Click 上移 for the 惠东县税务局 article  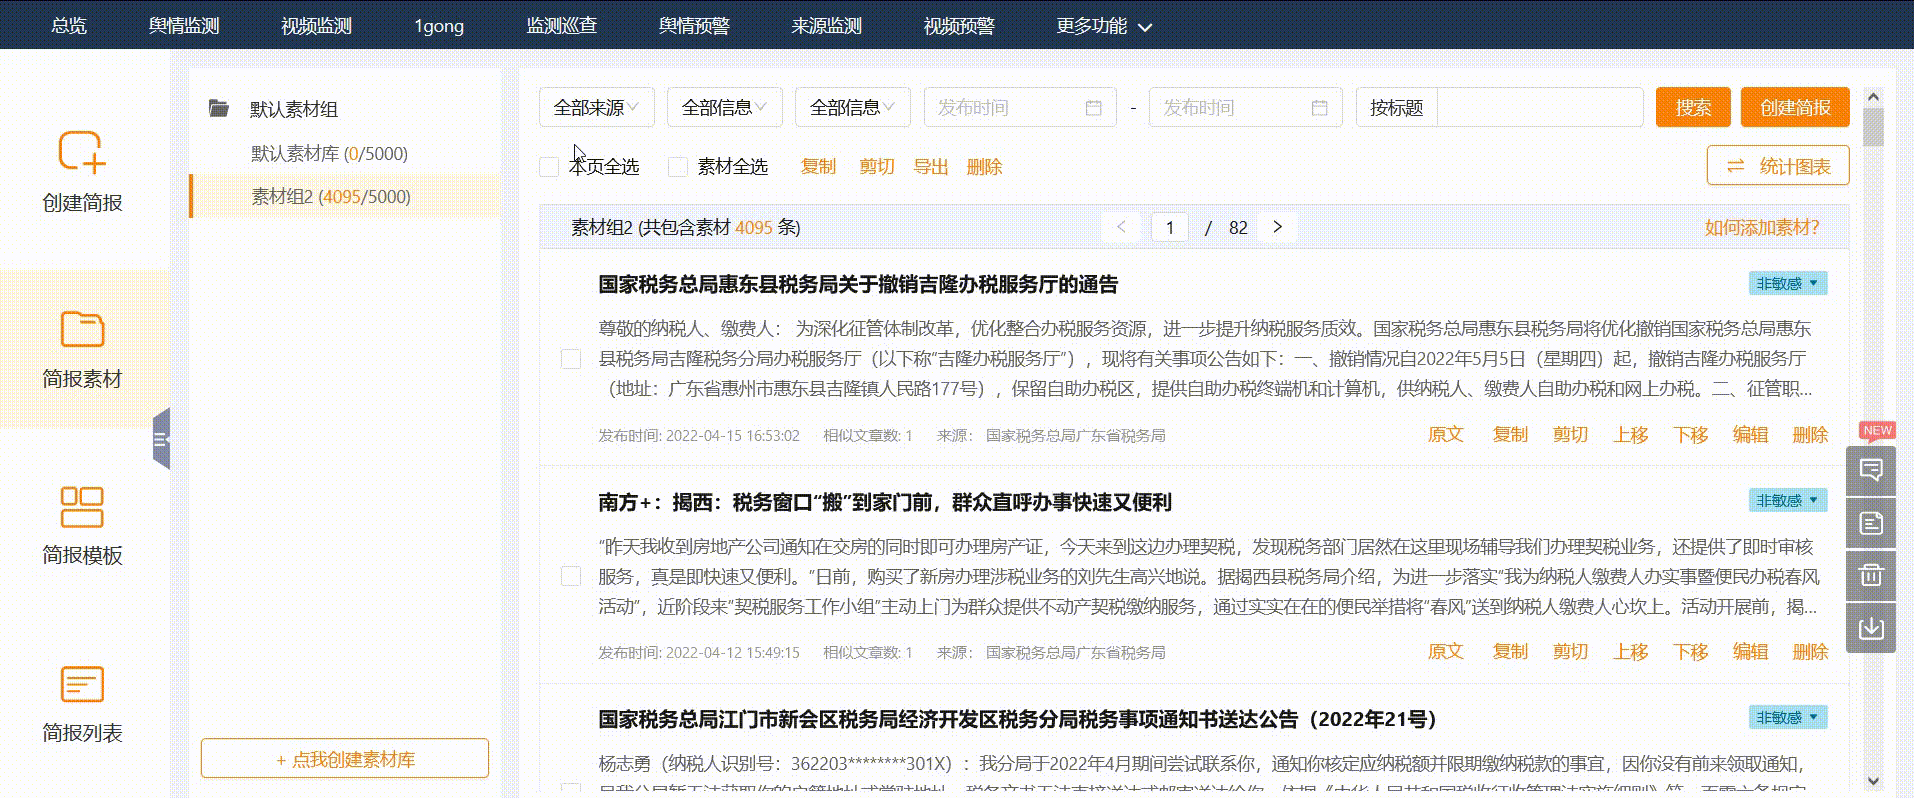point(1630,434)
